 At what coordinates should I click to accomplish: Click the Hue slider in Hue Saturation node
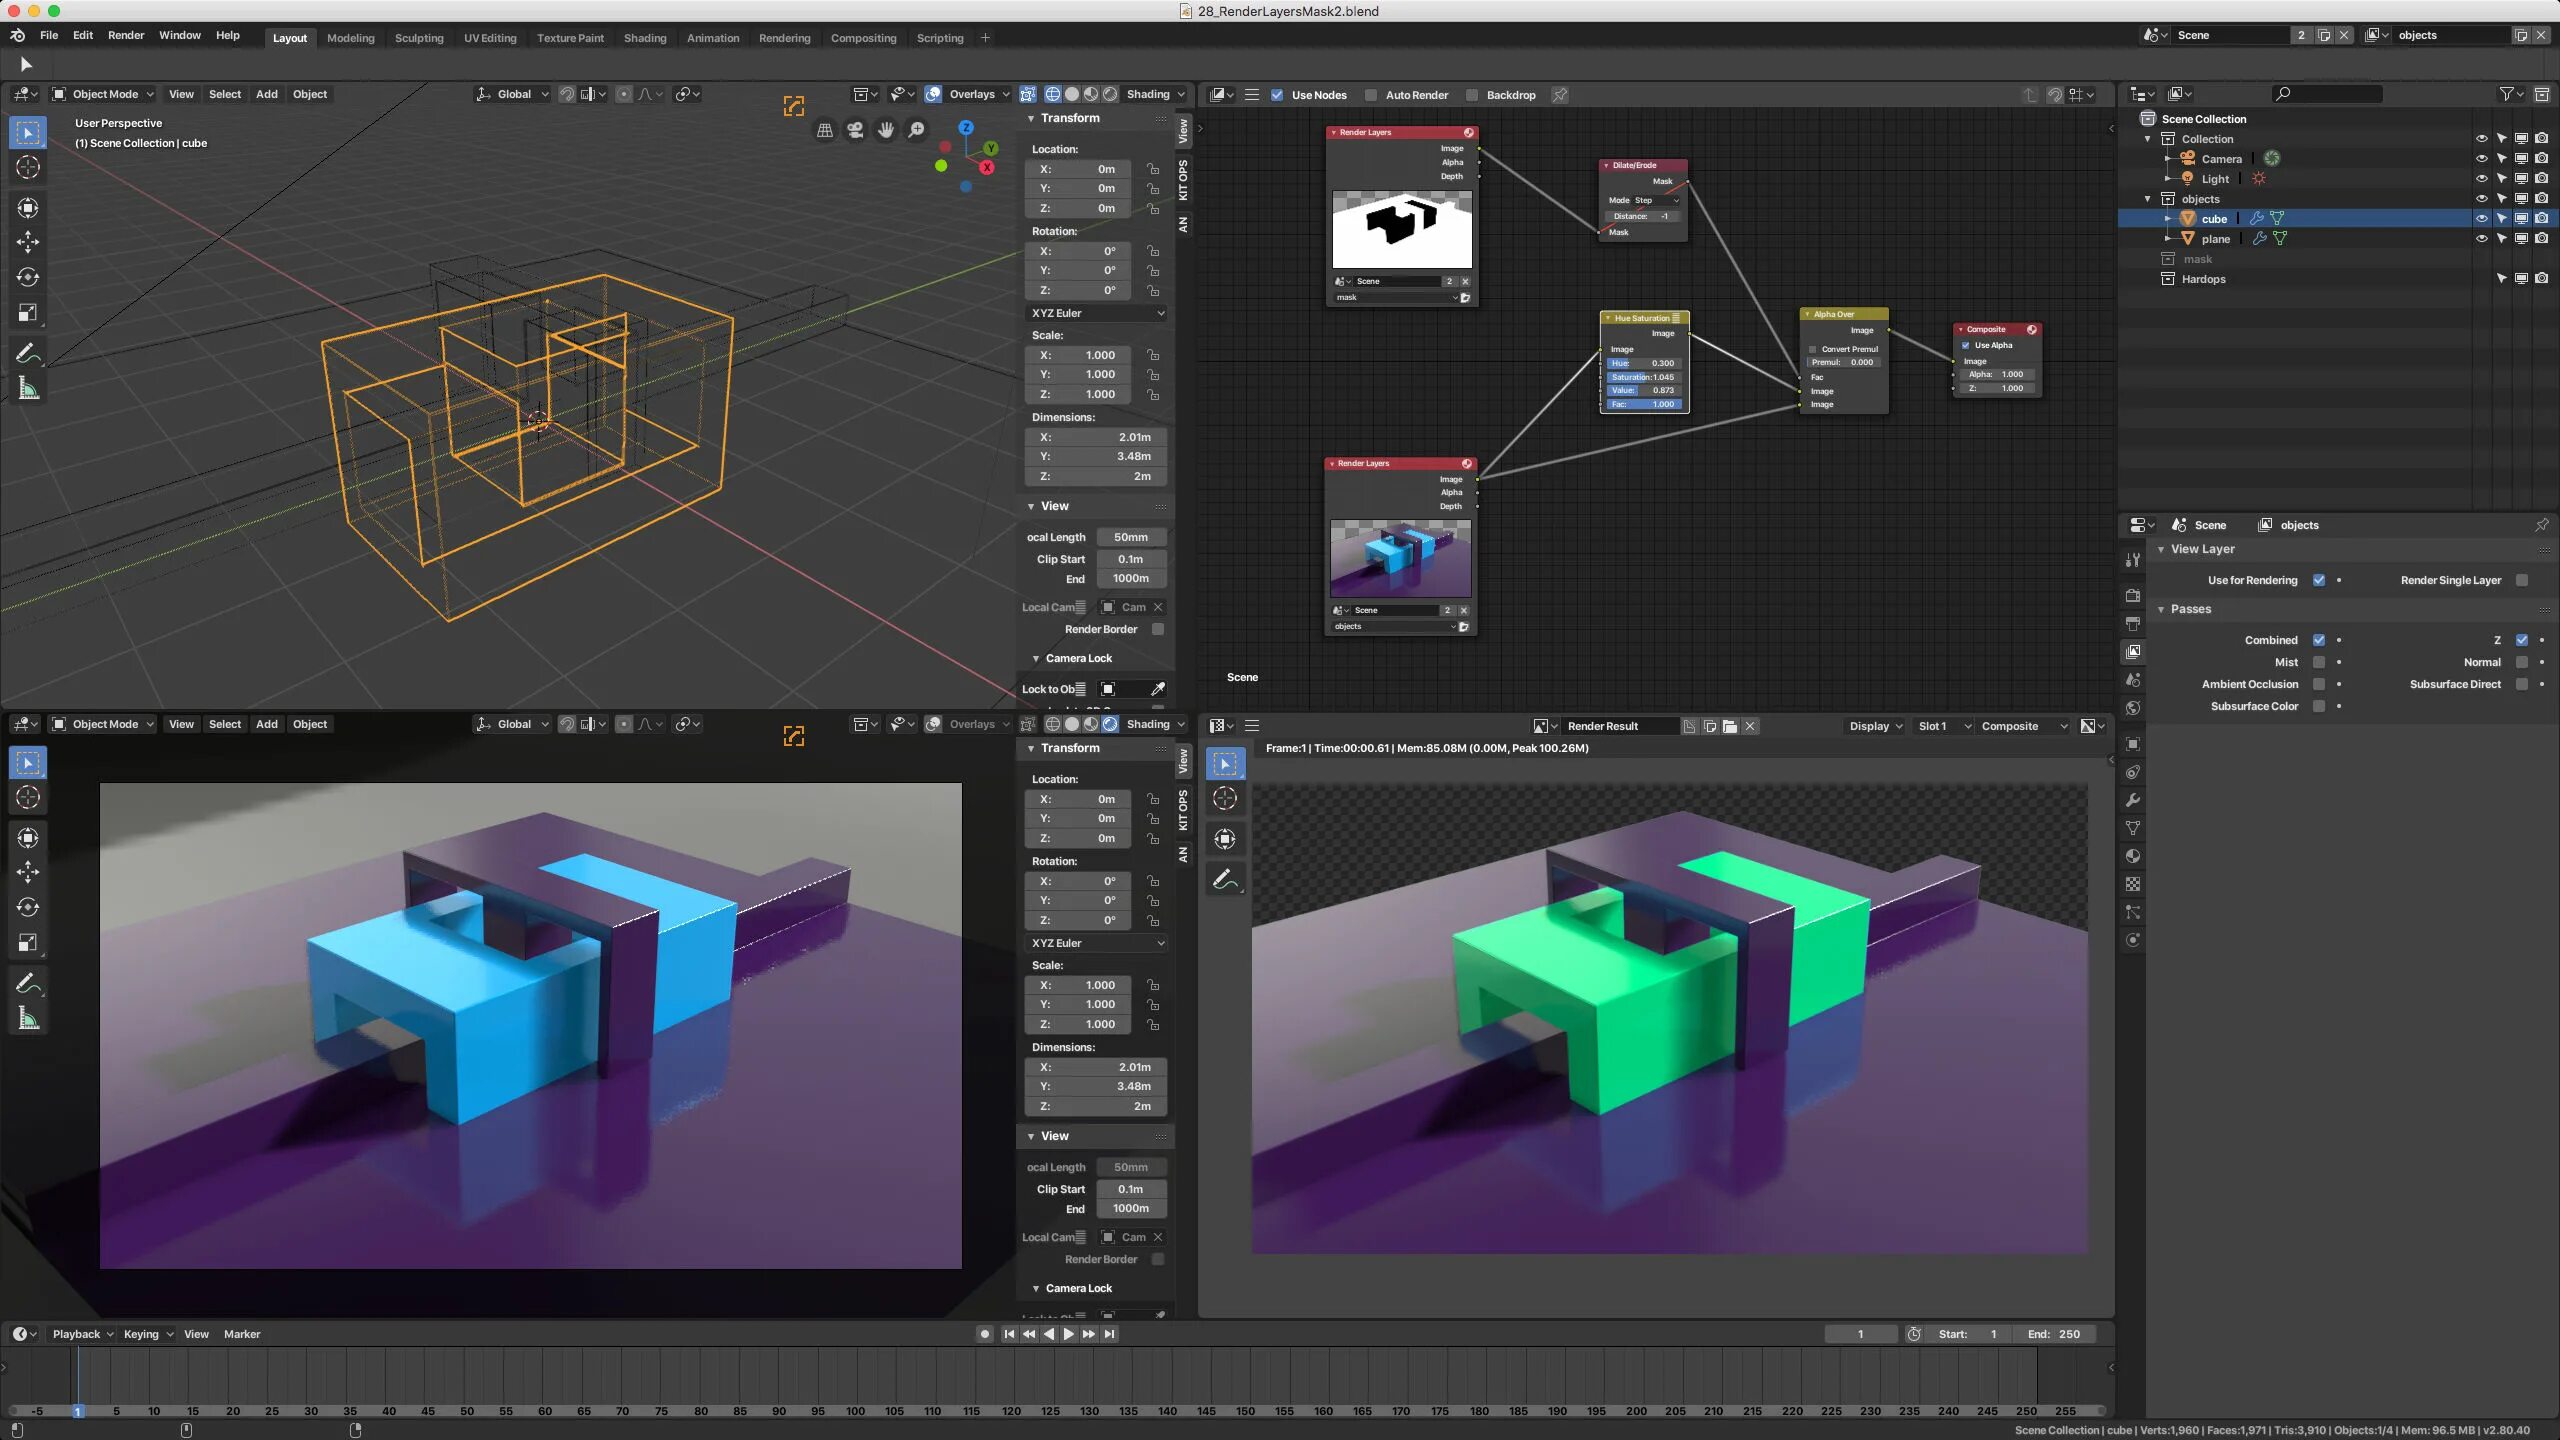(x=1643, y=363)
